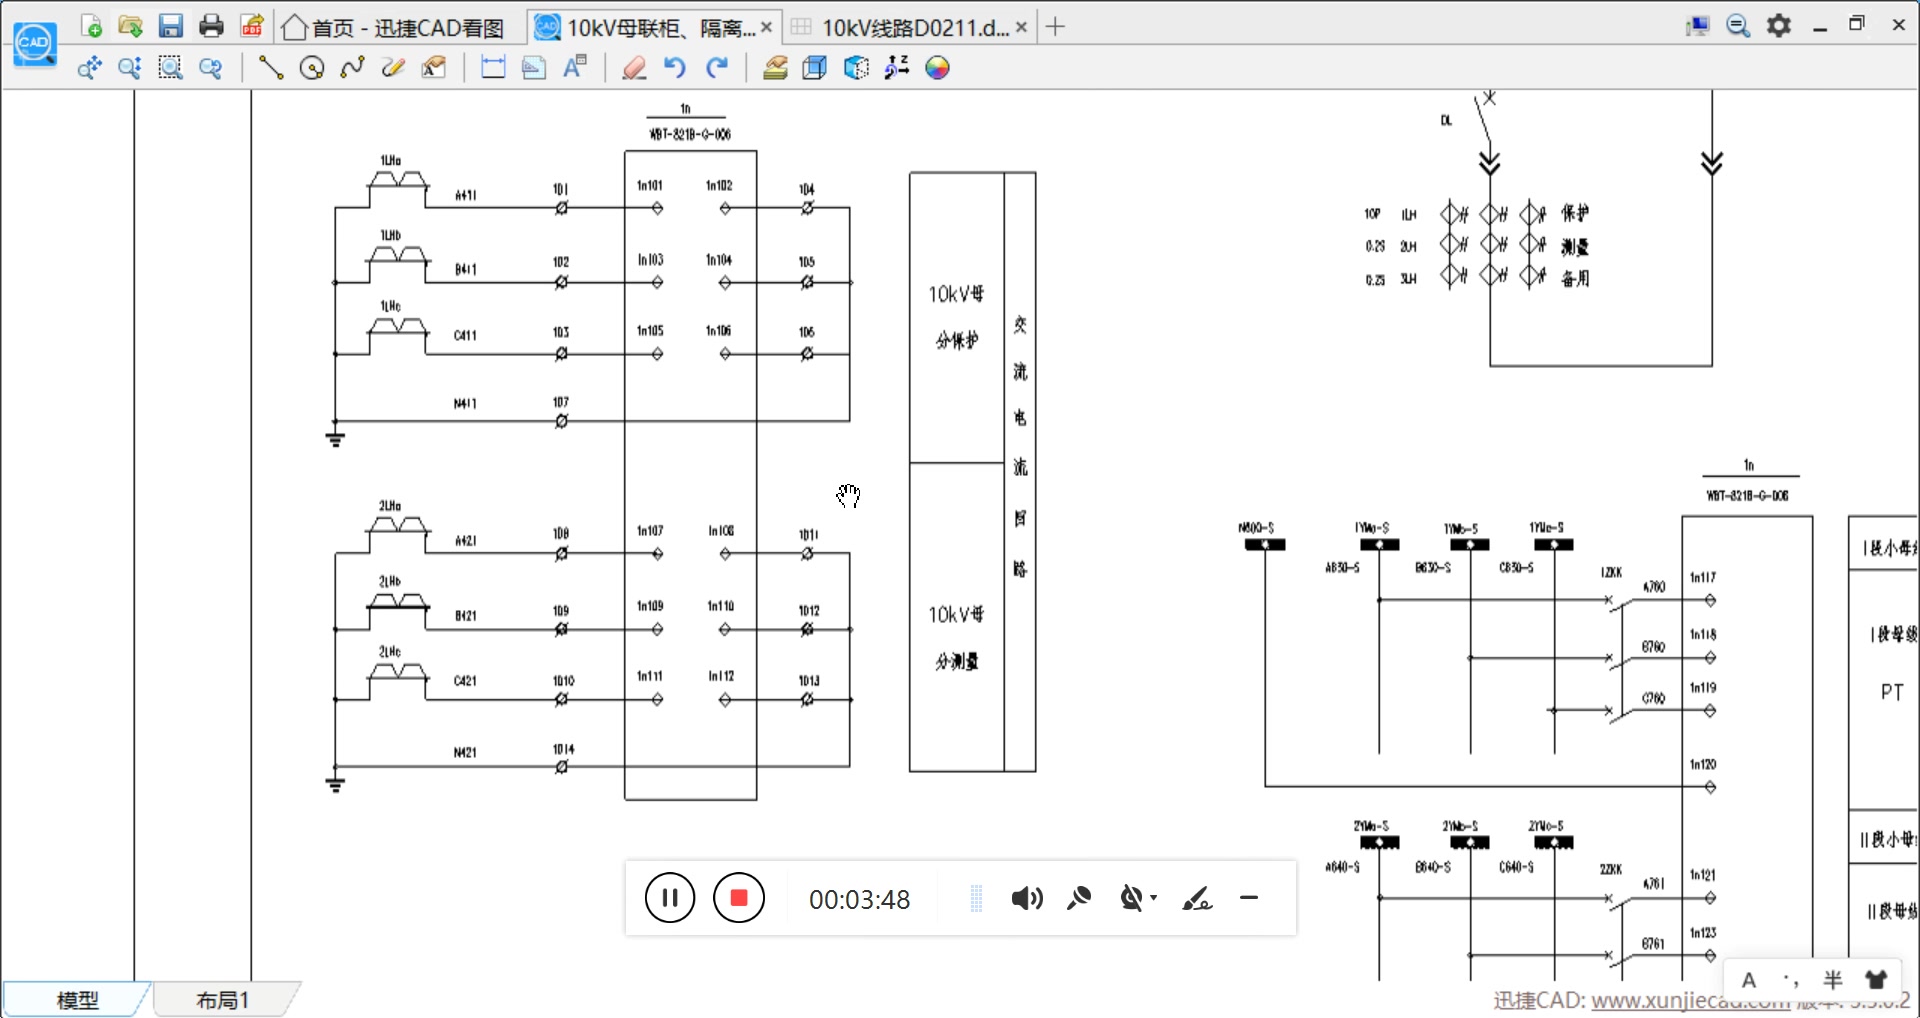
Task: Redo the last action
Action: coord(716,68)
